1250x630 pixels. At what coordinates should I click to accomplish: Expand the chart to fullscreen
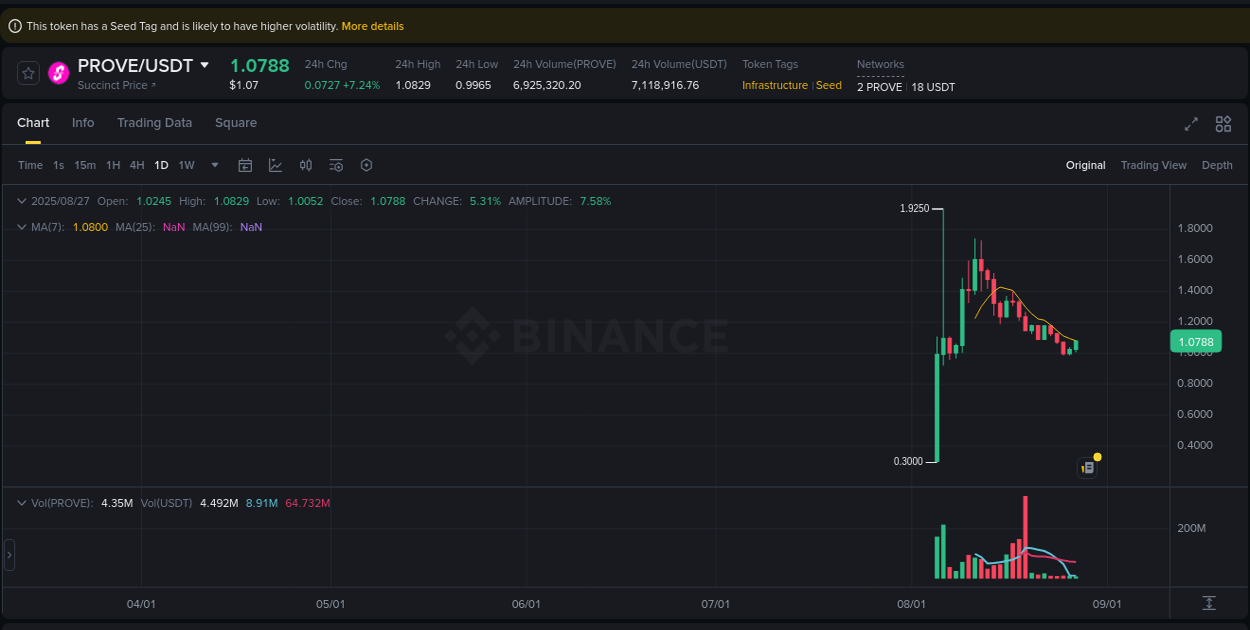(x=1190, y=124)
